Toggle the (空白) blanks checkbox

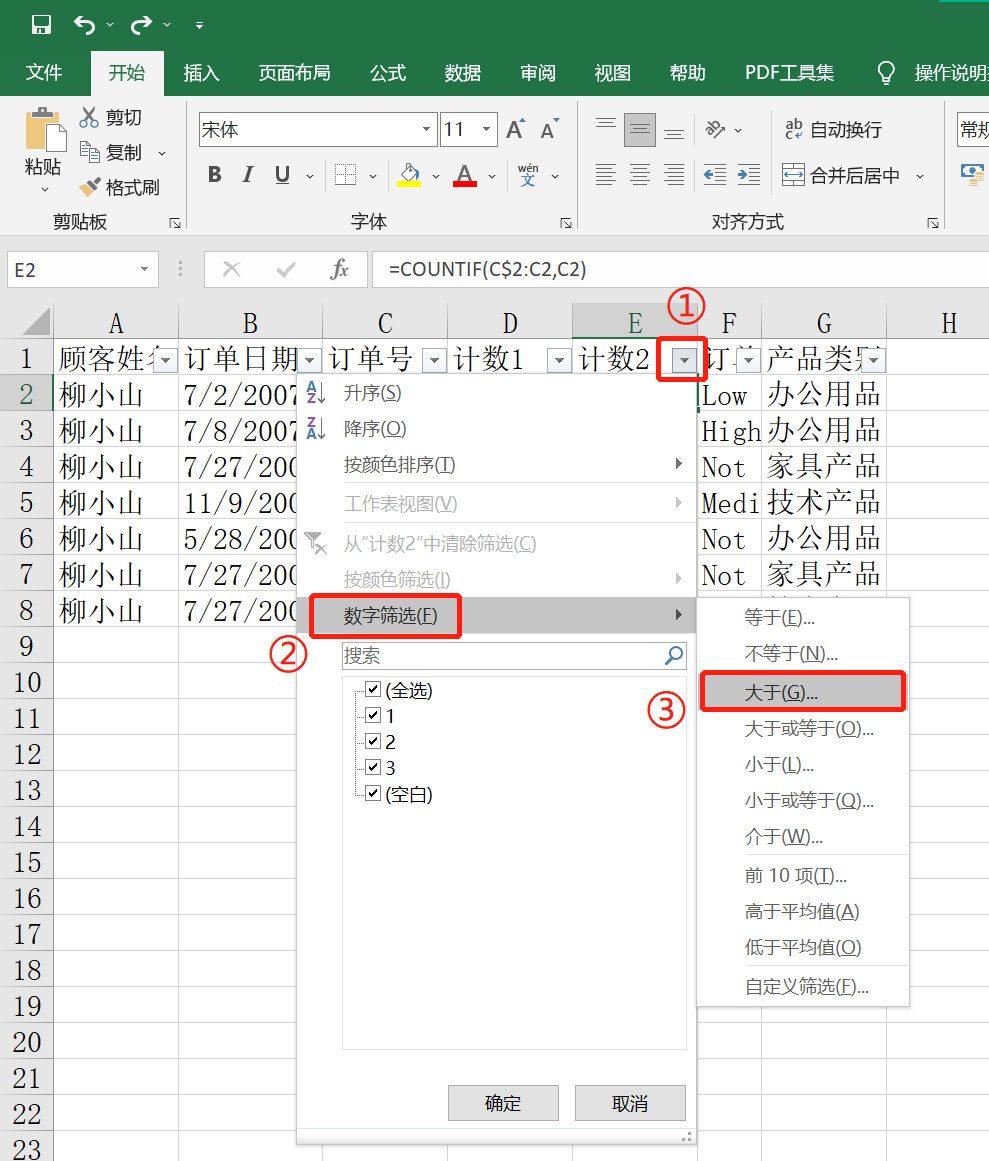[373, 794]
